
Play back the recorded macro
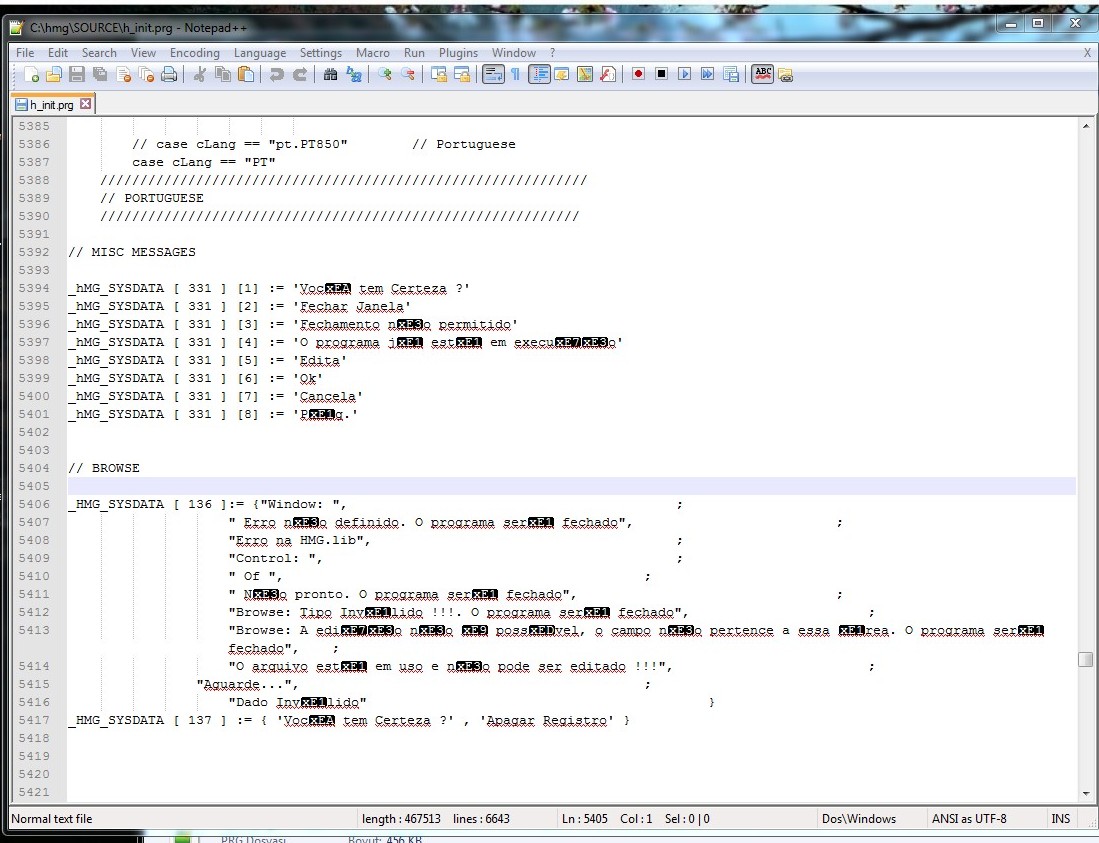coord(683,74)
